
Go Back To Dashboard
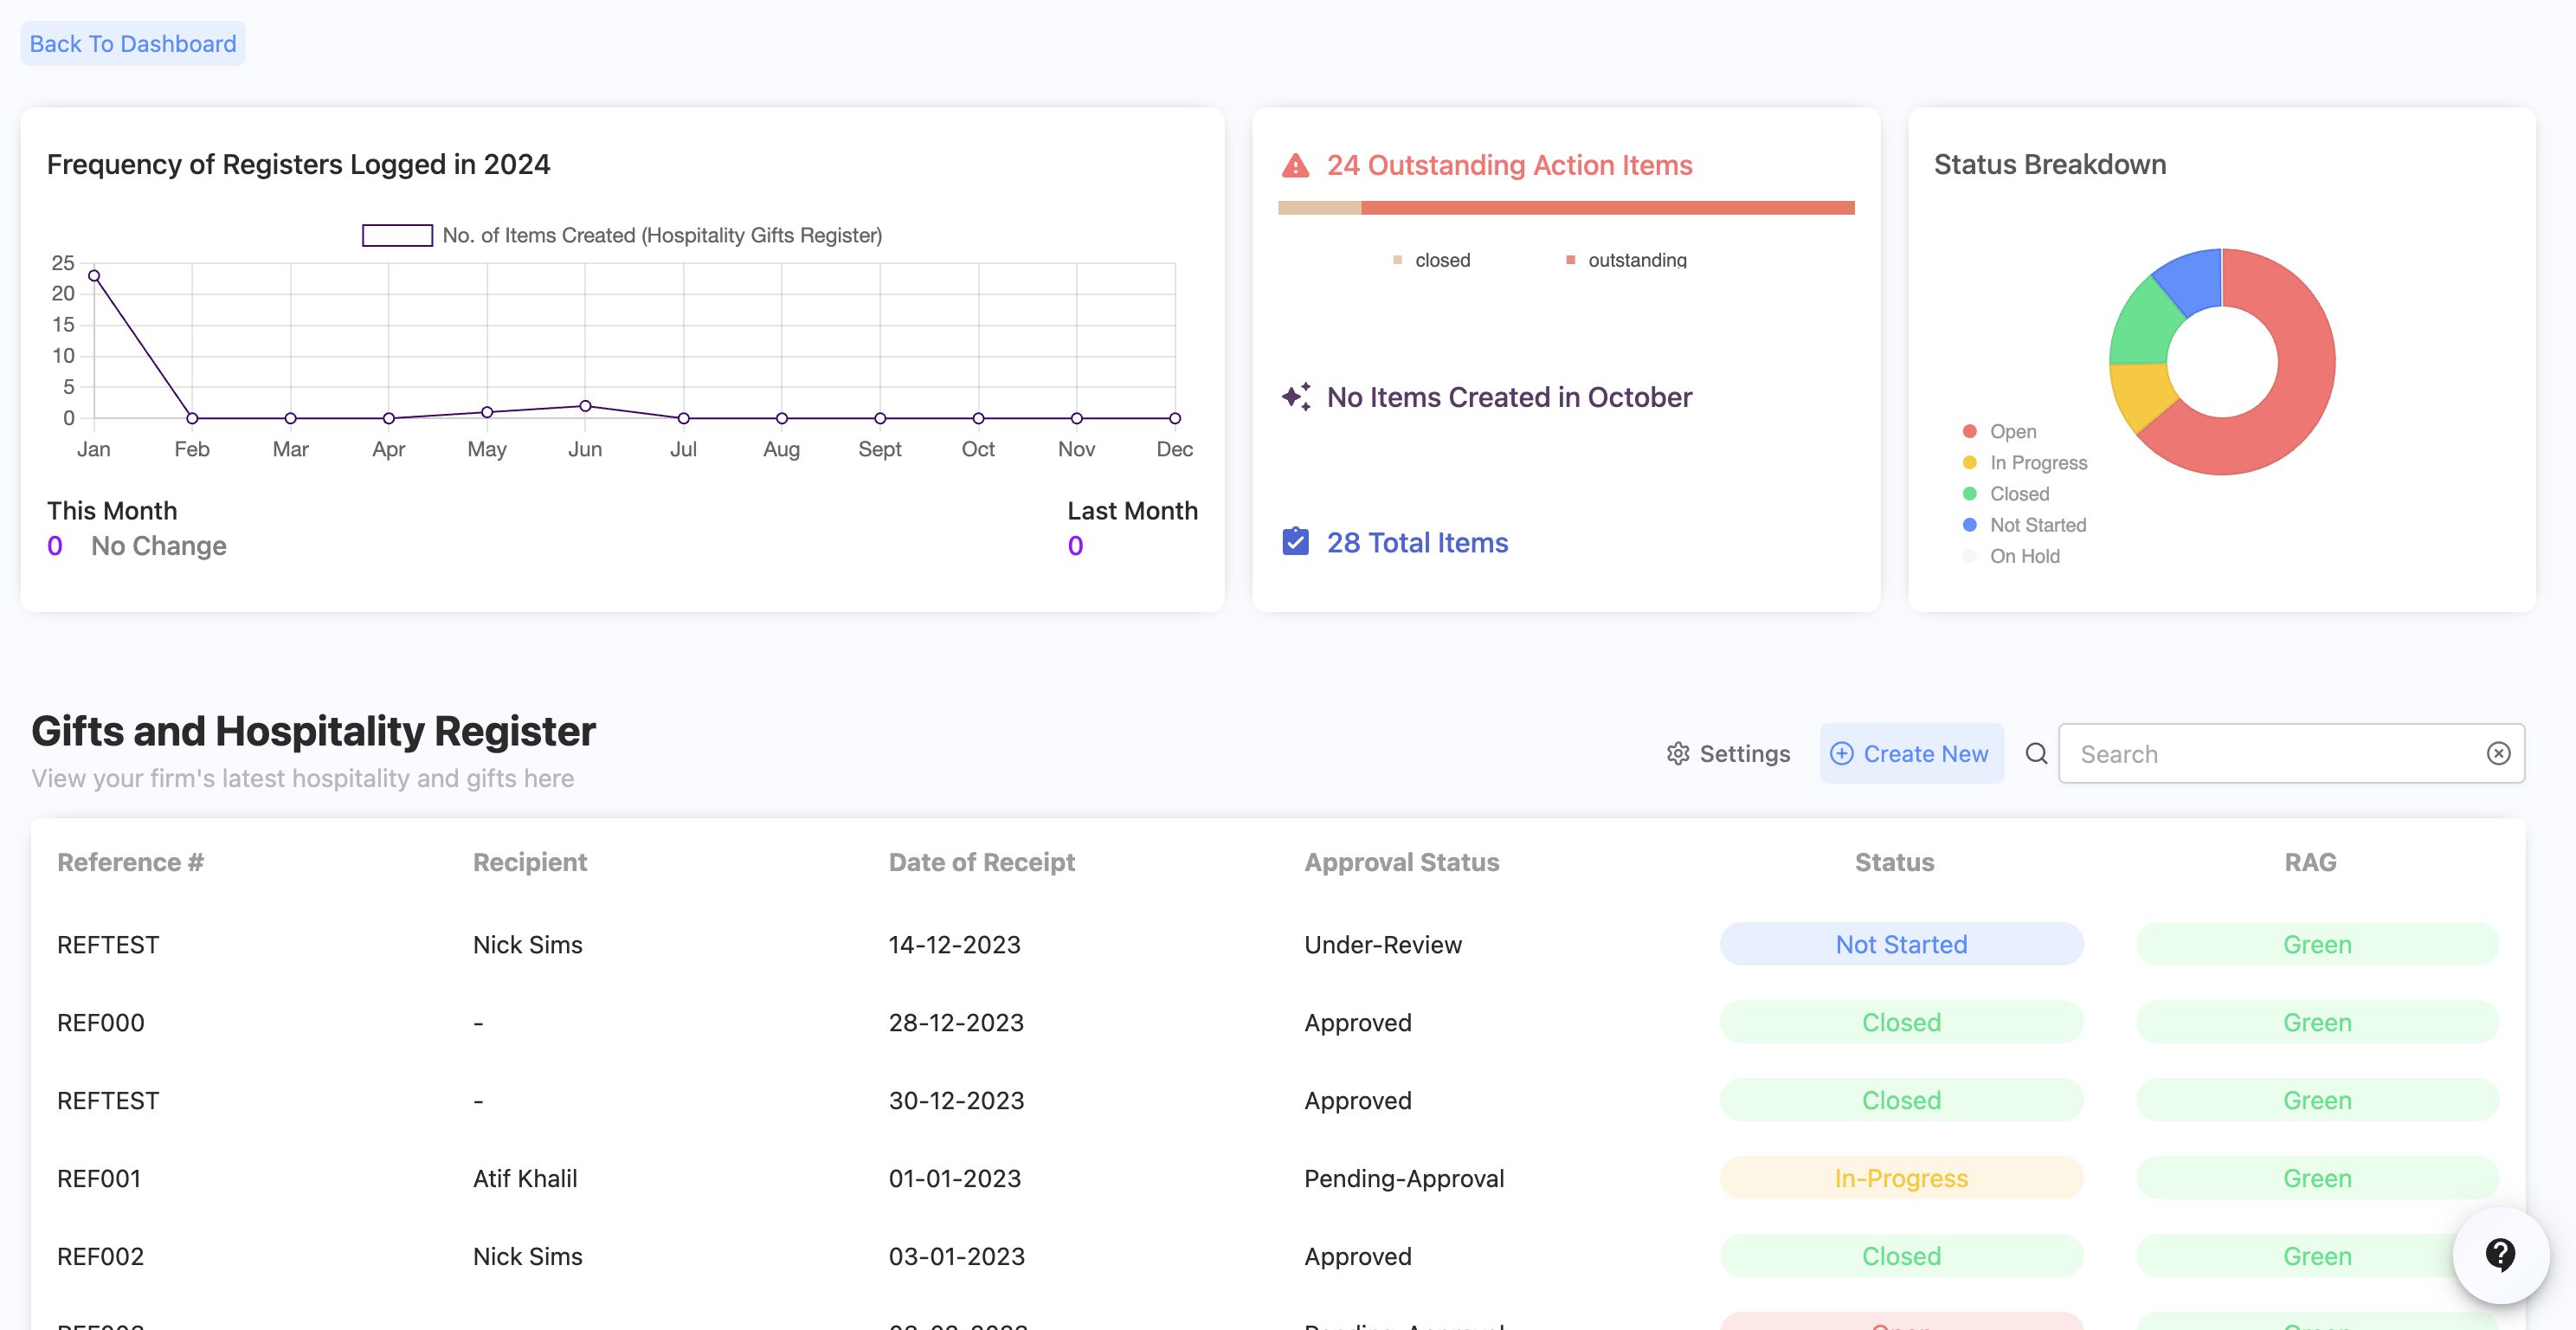pyautogui.click(x=133, y=44)
